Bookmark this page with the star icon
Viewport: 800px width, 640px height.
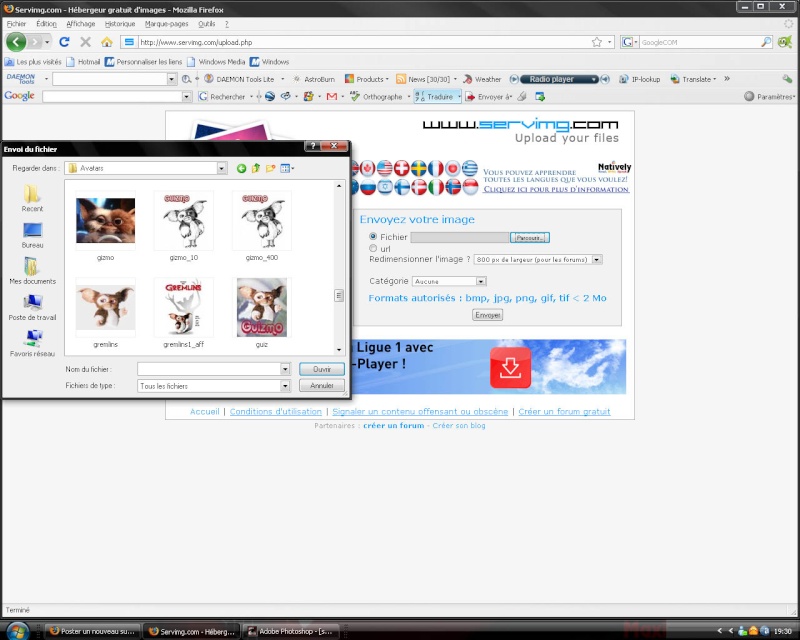(596, 42)
